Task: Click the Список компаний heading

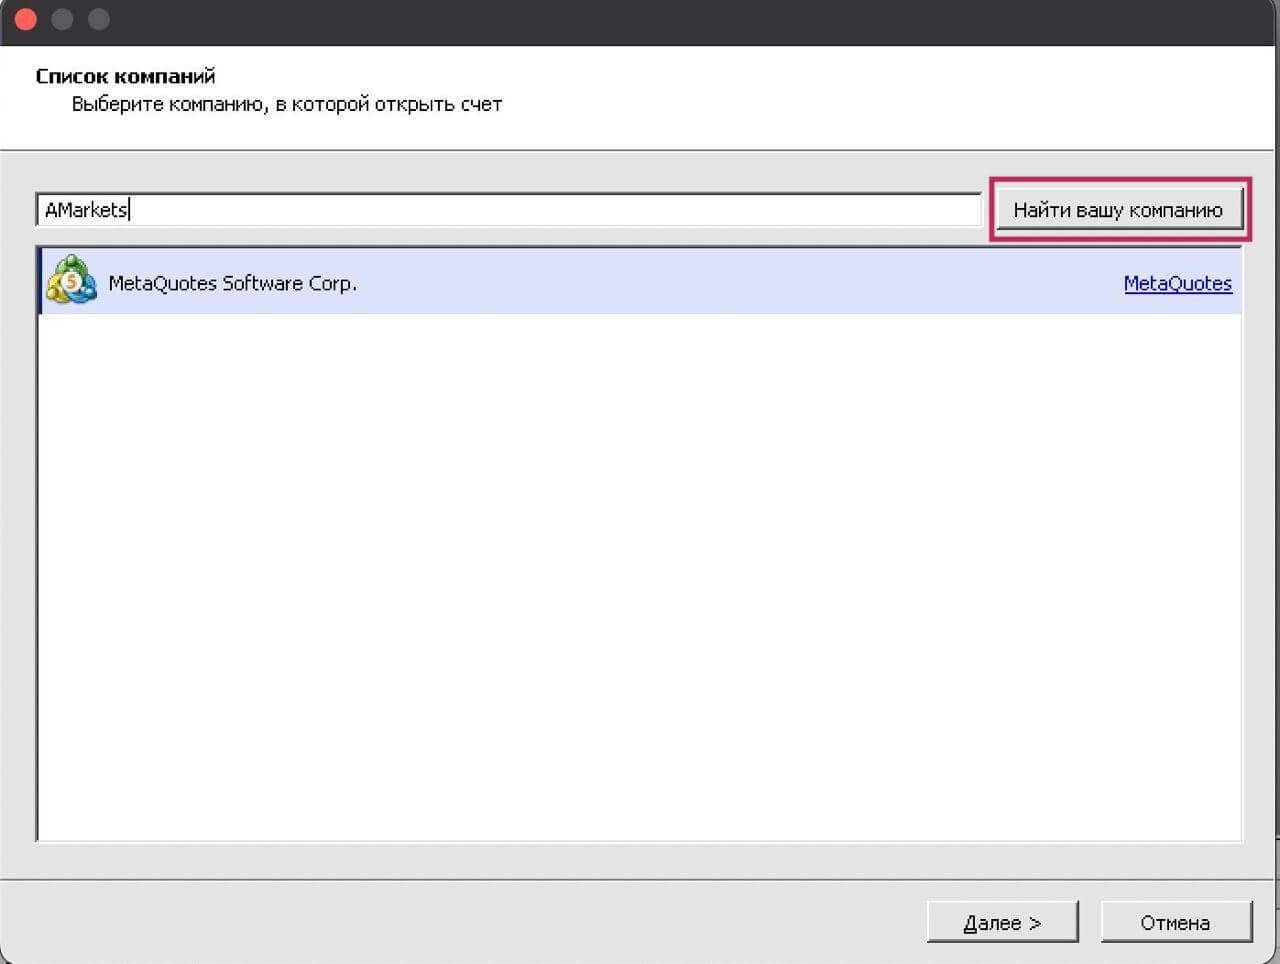Action: 125,76
